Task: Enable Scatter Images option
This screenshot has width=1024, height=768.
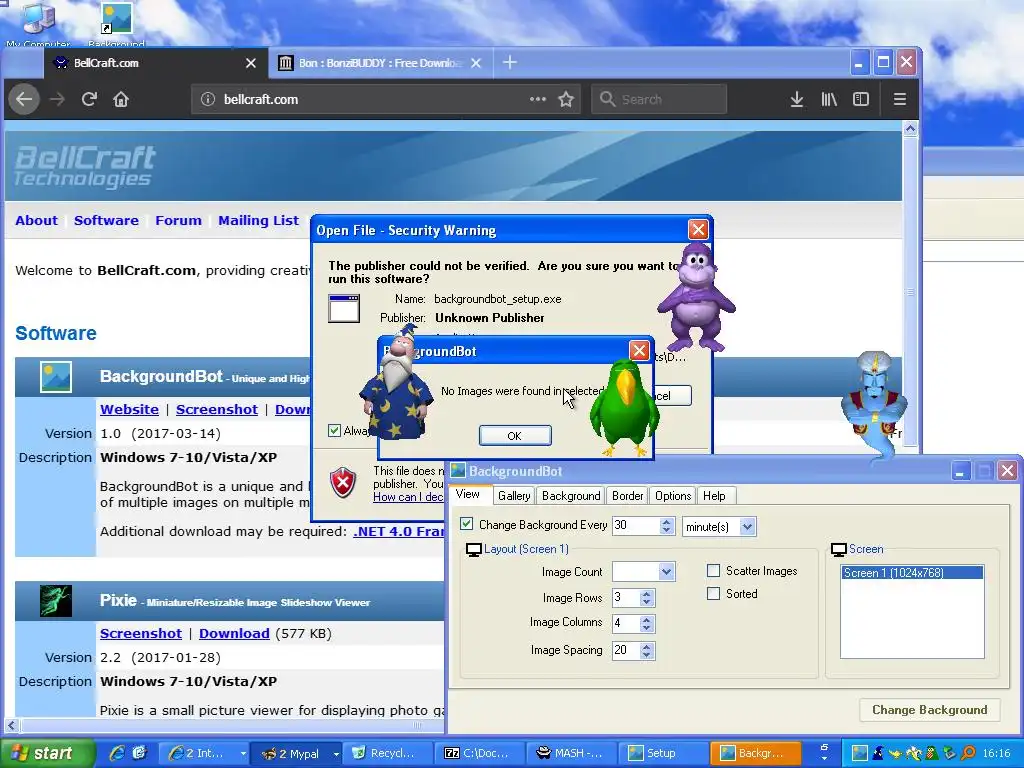Action: pyautogui.click(x=713, y=571)
